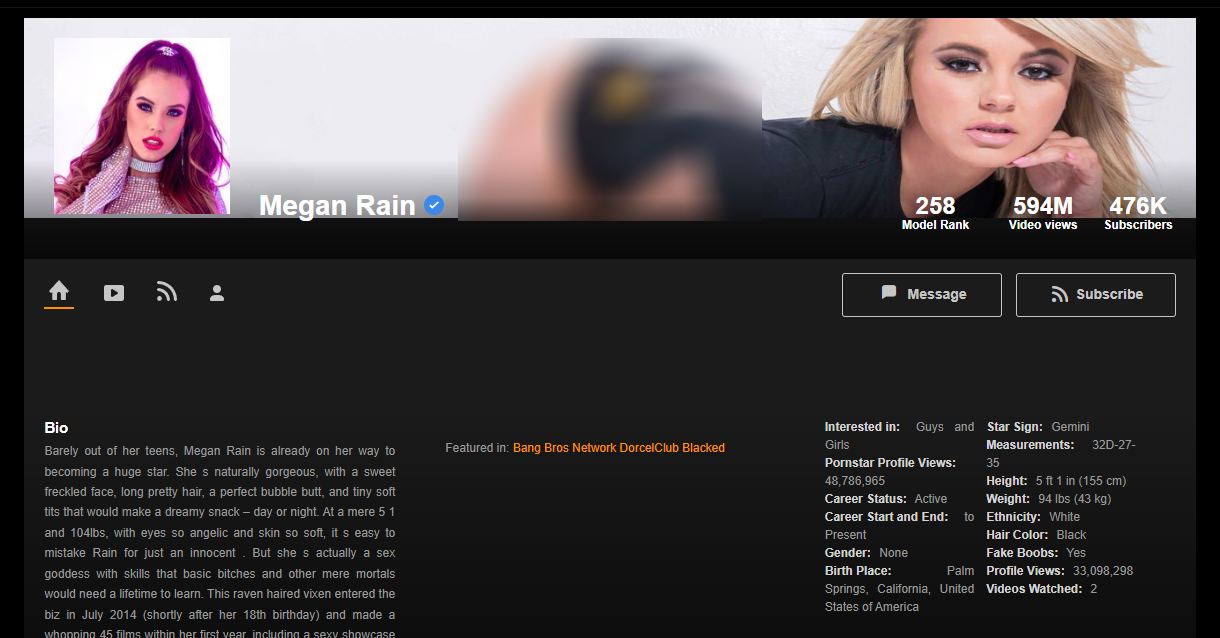Open the feed tab with RSS icon

[x=166, y=292]
